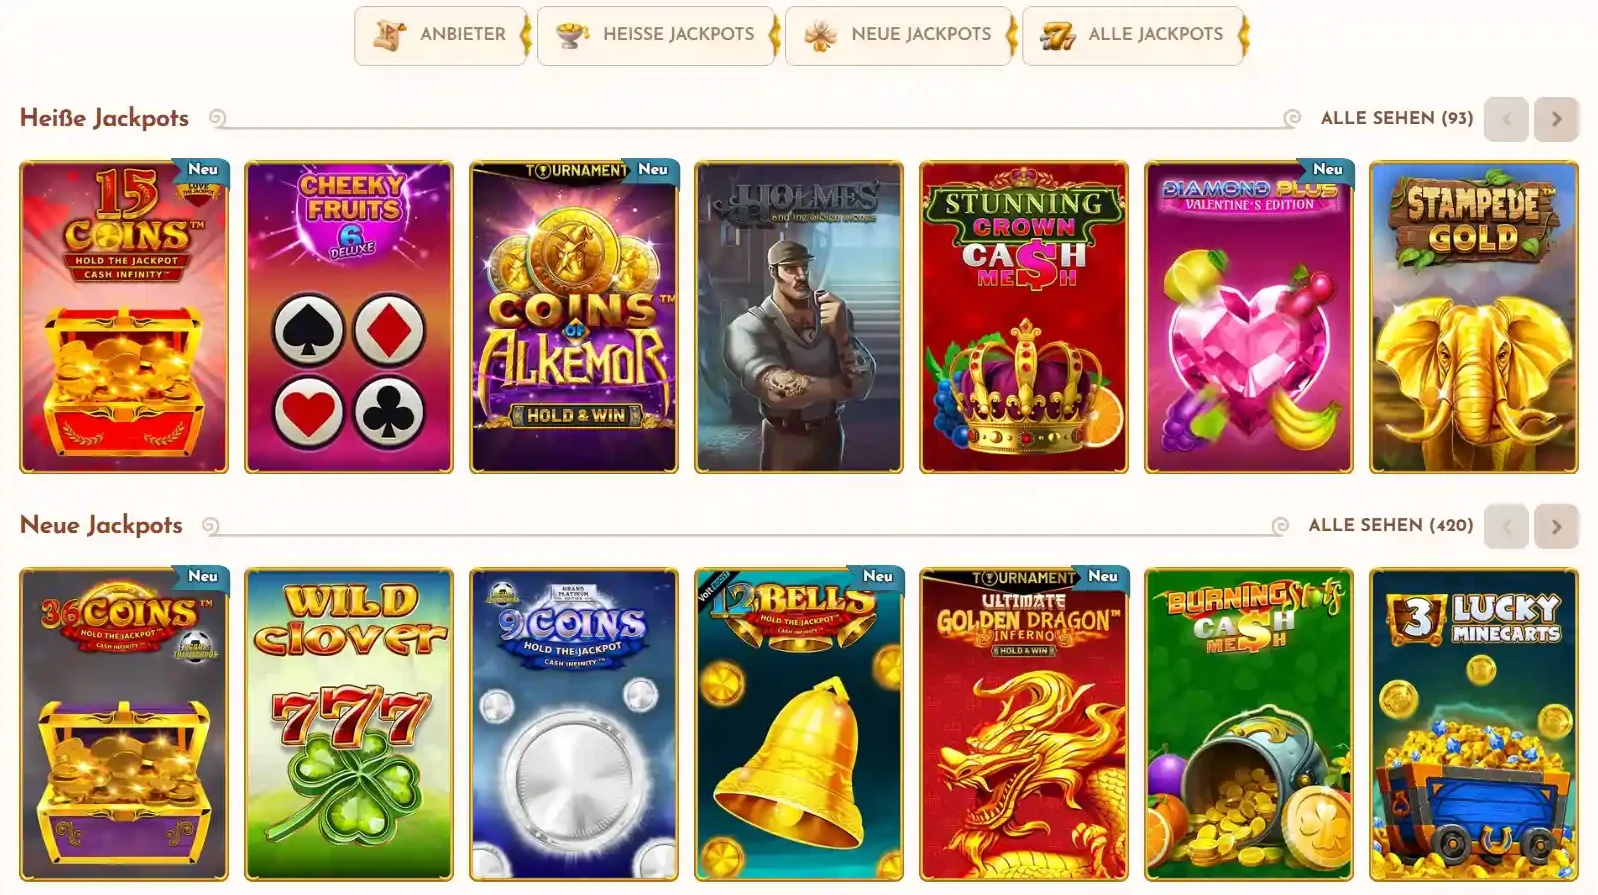Image resolution: width=1598 pixels, height=895 pixels.
Task: Go back in Heiße Jackpots carousel
Action: pyautogui.click(x=1506, y=119)
